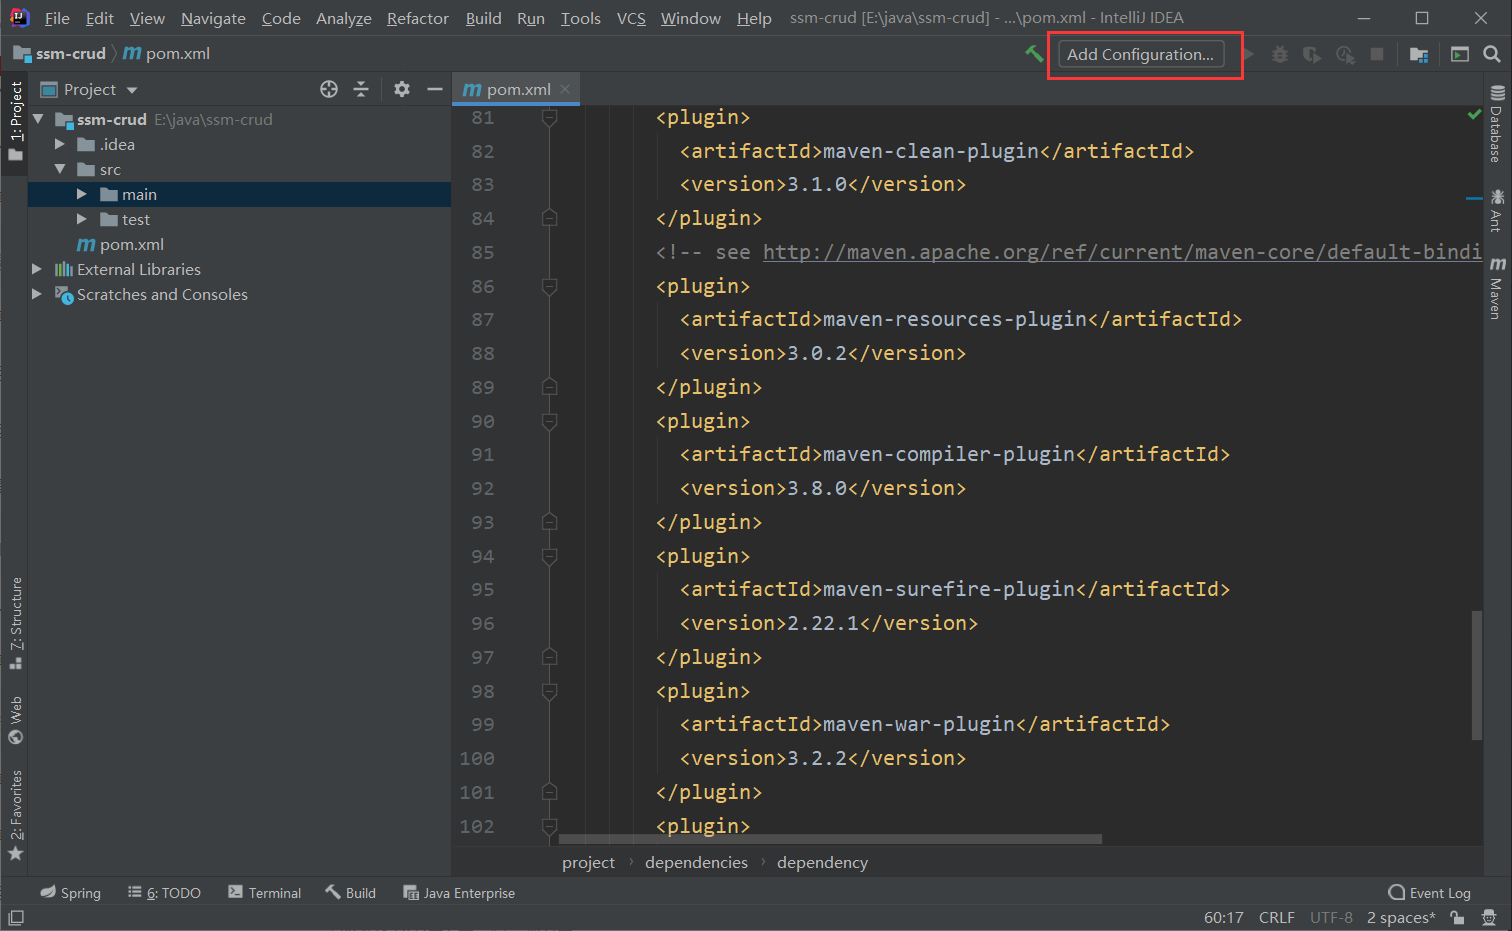
Task: Click cursor position 60:17 in status bar
Action: [1224, 917]
